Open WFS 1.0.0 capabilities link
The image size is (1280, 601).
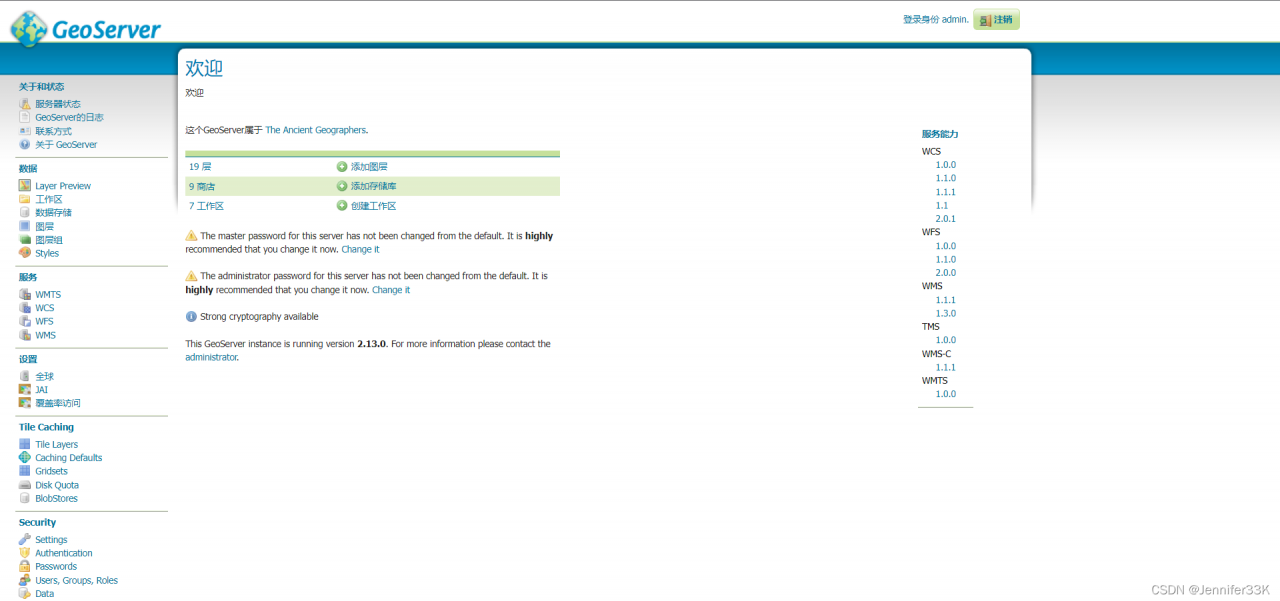tap(946, 246)
